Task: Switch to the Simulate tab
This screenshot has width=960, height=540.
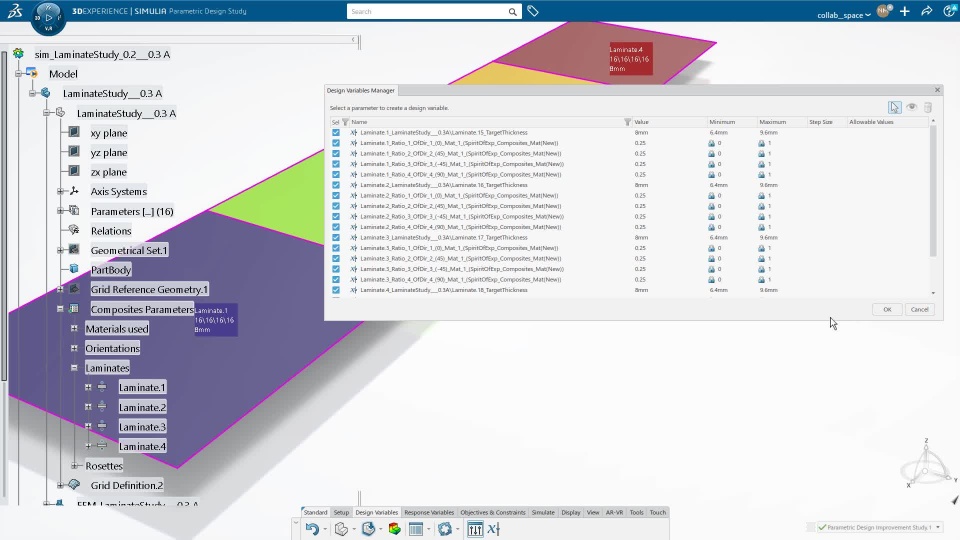Action: click(x=542, y=512)
